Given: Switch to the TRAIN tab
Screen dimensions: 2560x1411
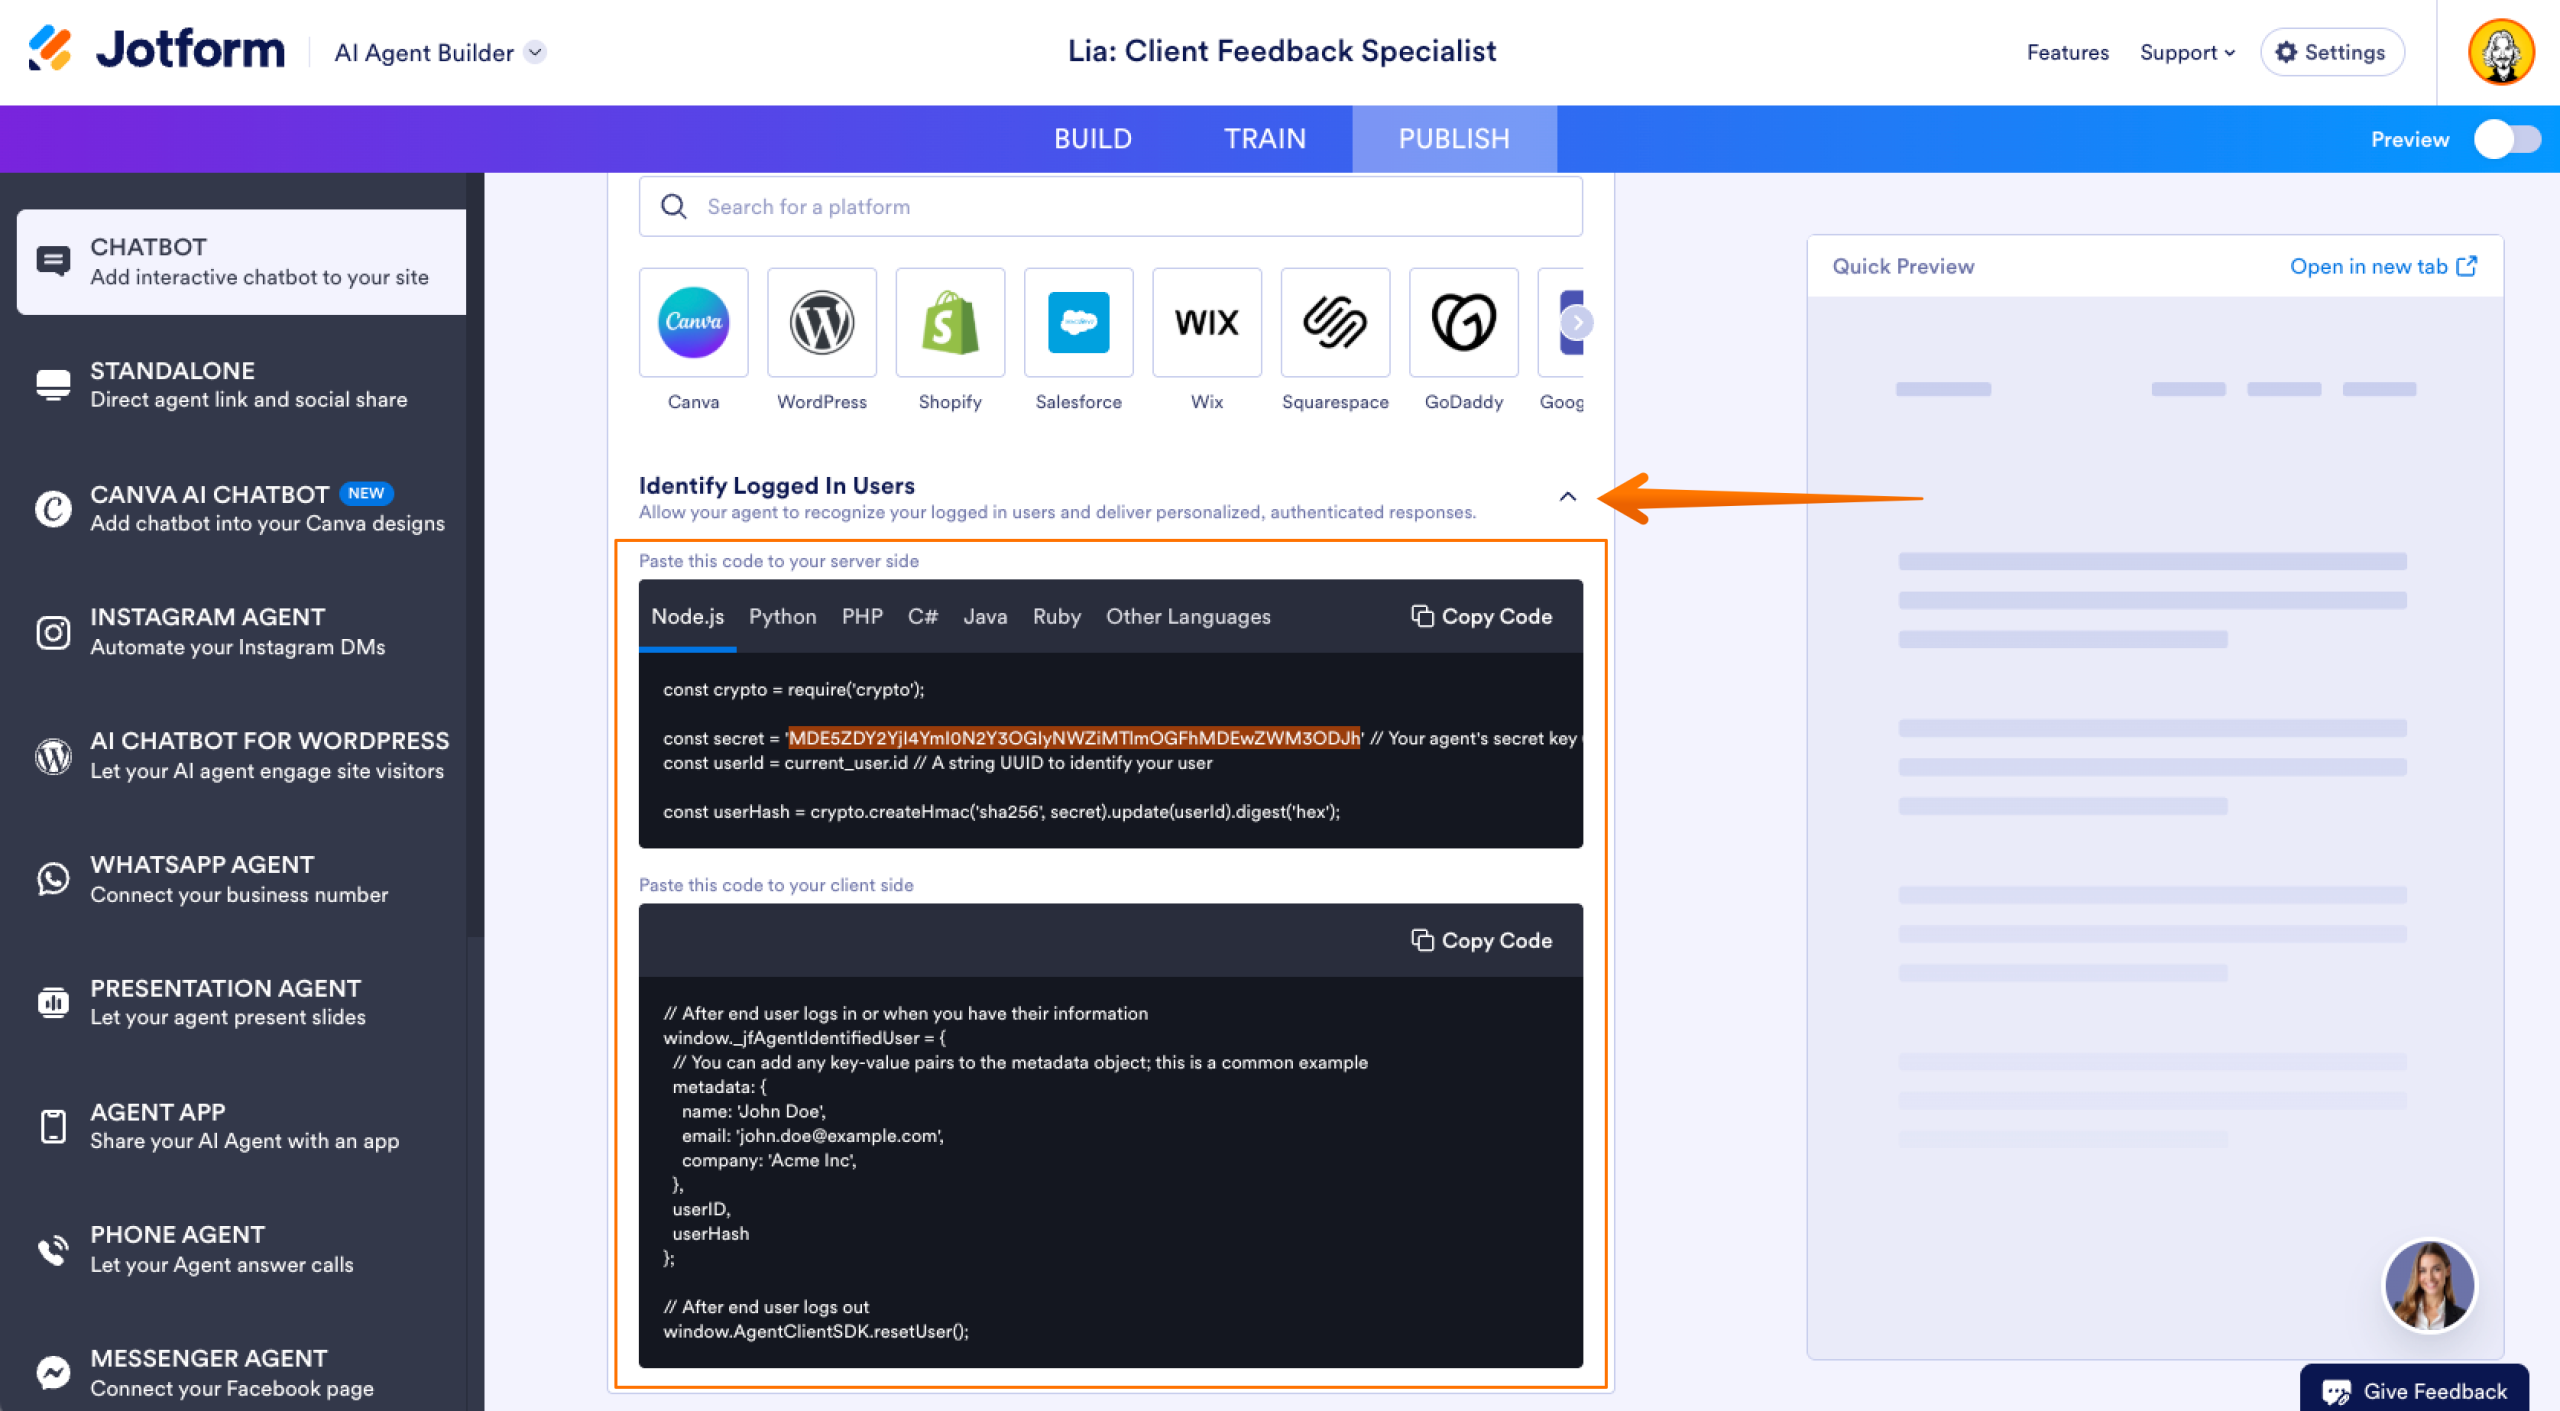Looking at the screenshot, I should click(1264, 139).
